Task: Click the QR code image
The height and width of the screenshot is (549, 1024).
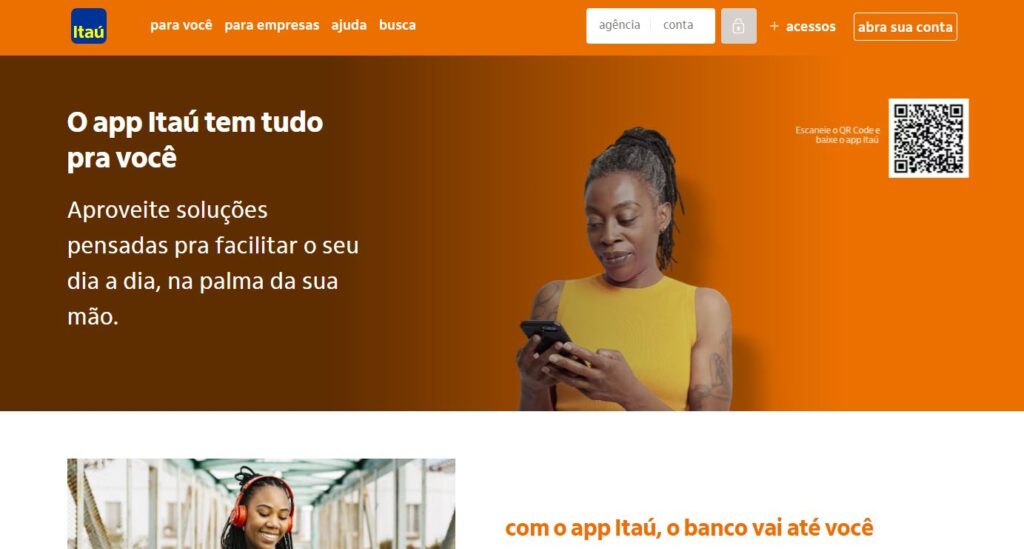Action: [x=928, y=138]
